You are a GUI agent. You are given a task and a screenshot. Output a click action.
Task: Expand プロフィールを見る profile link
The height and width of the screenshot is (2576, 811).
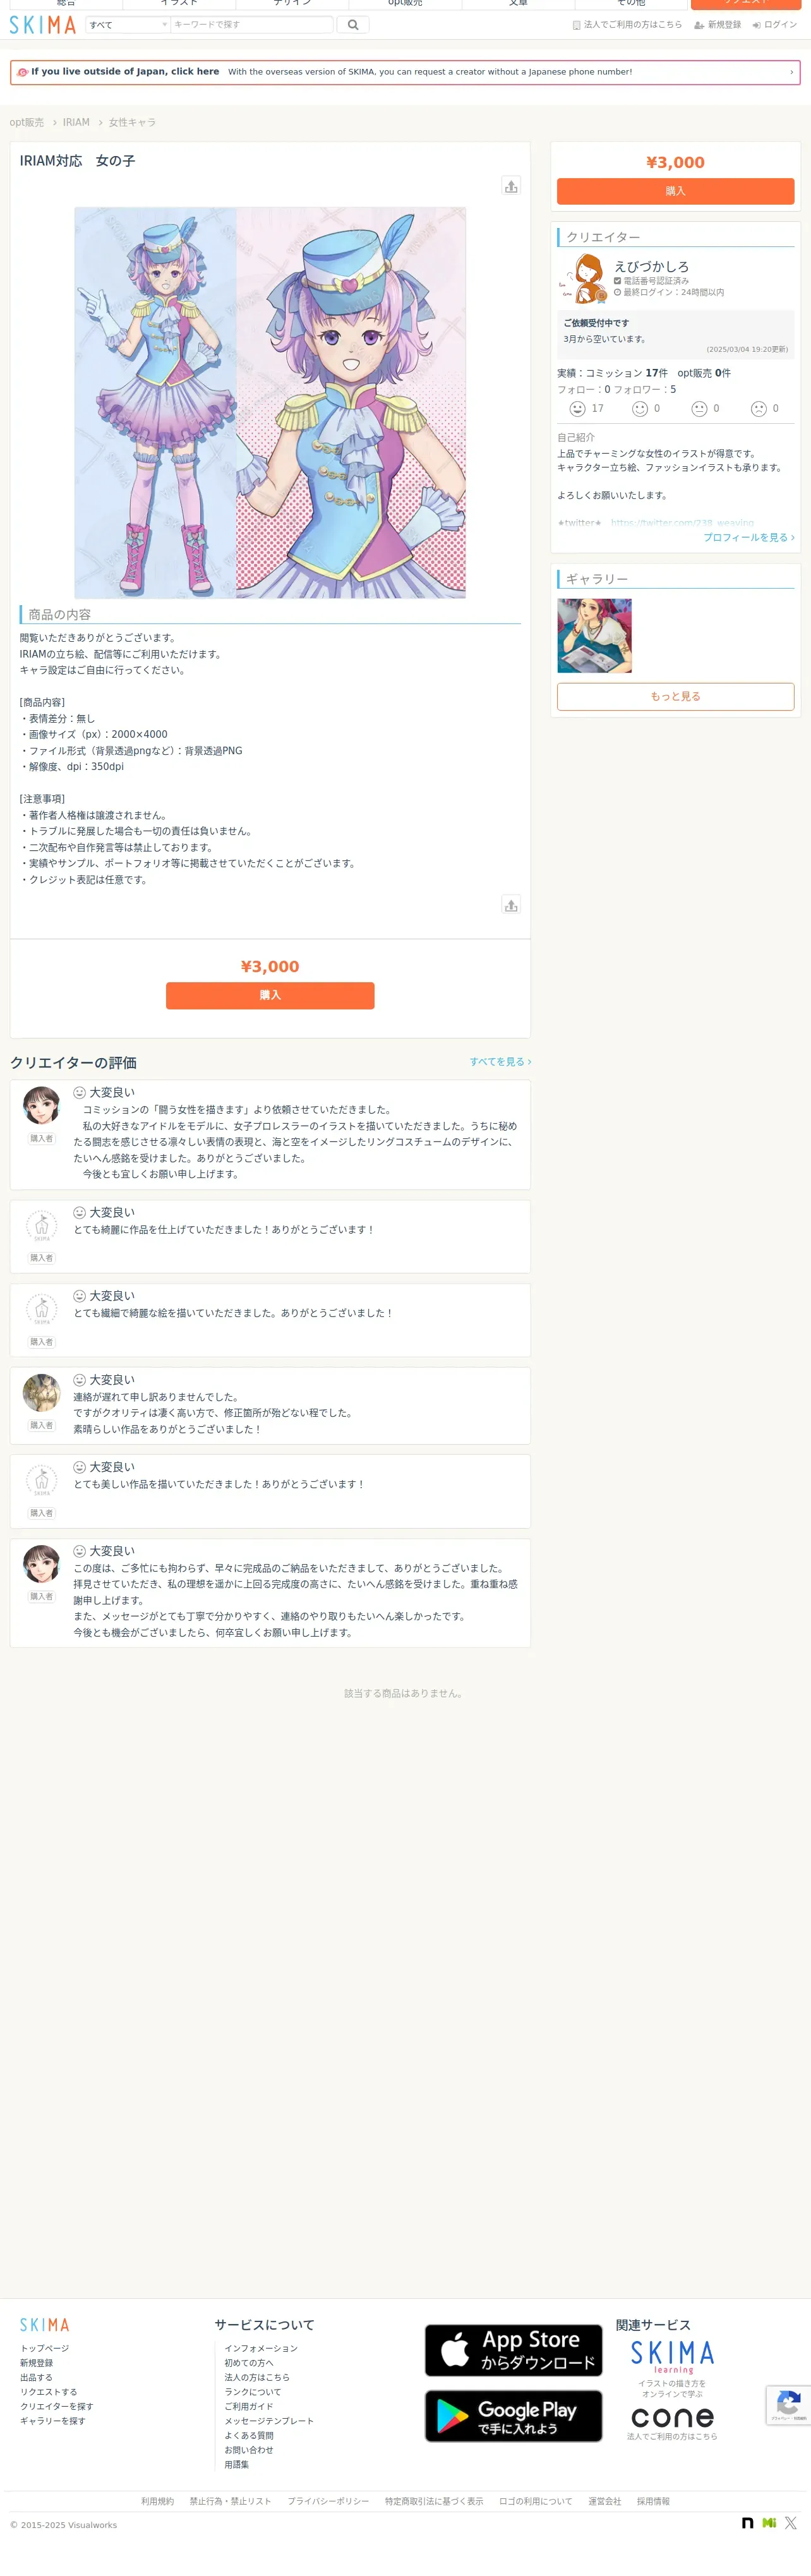(749, 537)
